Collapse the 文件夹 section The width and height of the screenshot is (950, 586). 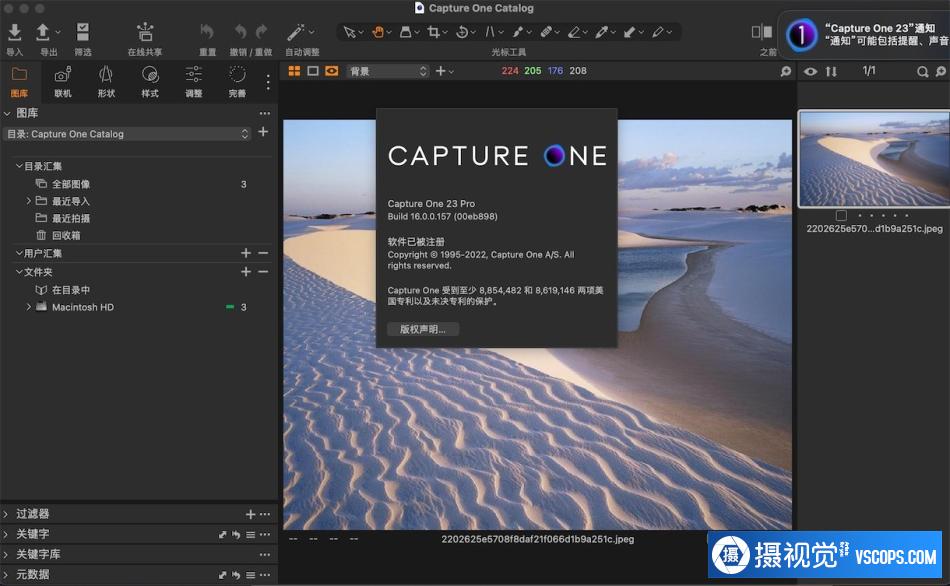19,271
